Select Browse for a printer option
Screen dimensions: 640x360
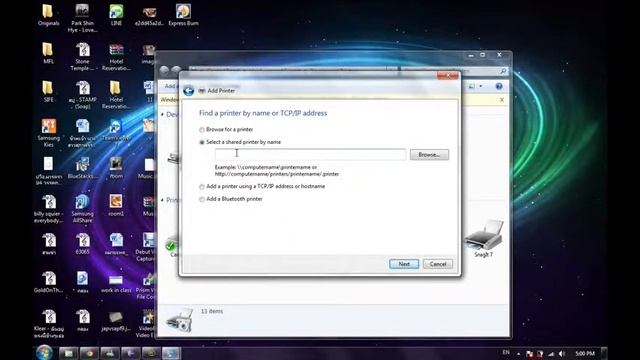227,129
